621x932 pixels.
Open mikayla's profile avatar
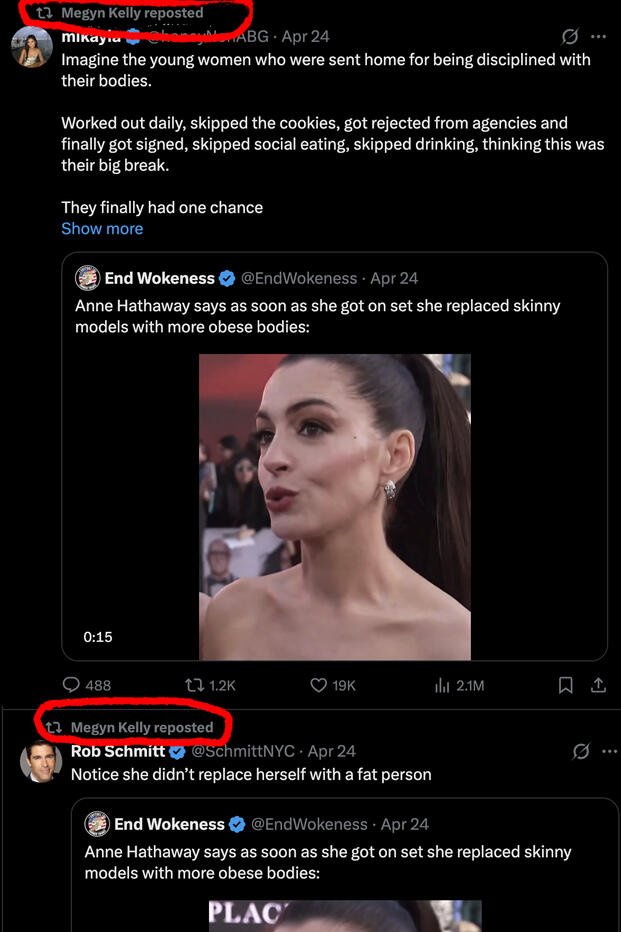(x=32, y=48)
